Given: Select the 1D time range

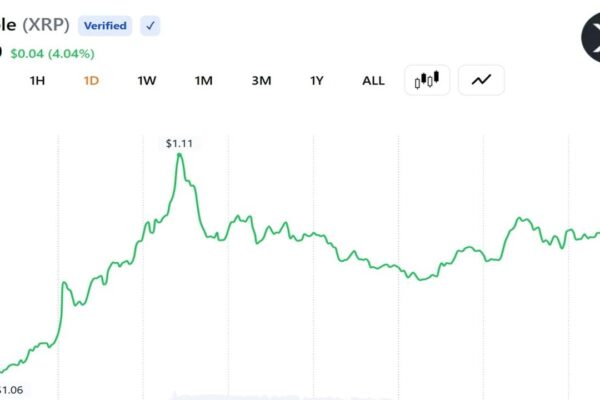Looking at the screenshot, I should [x=91, y=81].
